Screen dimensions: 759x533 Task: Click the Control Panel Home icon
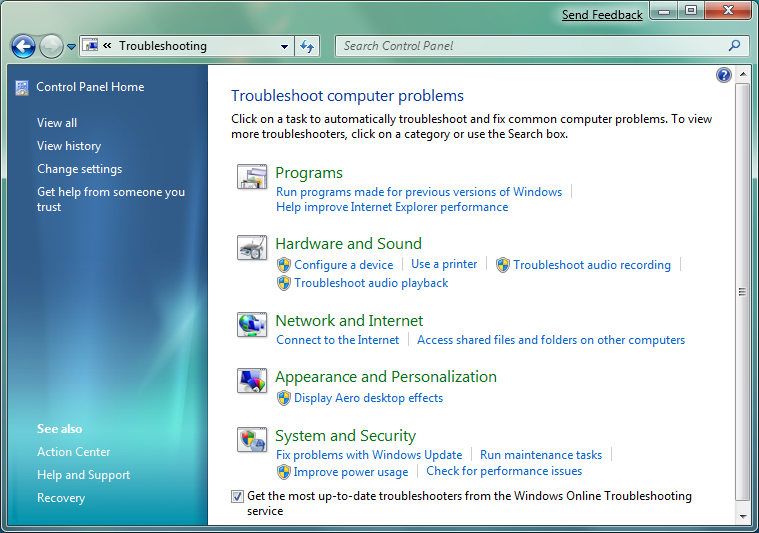tap(22, 88)
